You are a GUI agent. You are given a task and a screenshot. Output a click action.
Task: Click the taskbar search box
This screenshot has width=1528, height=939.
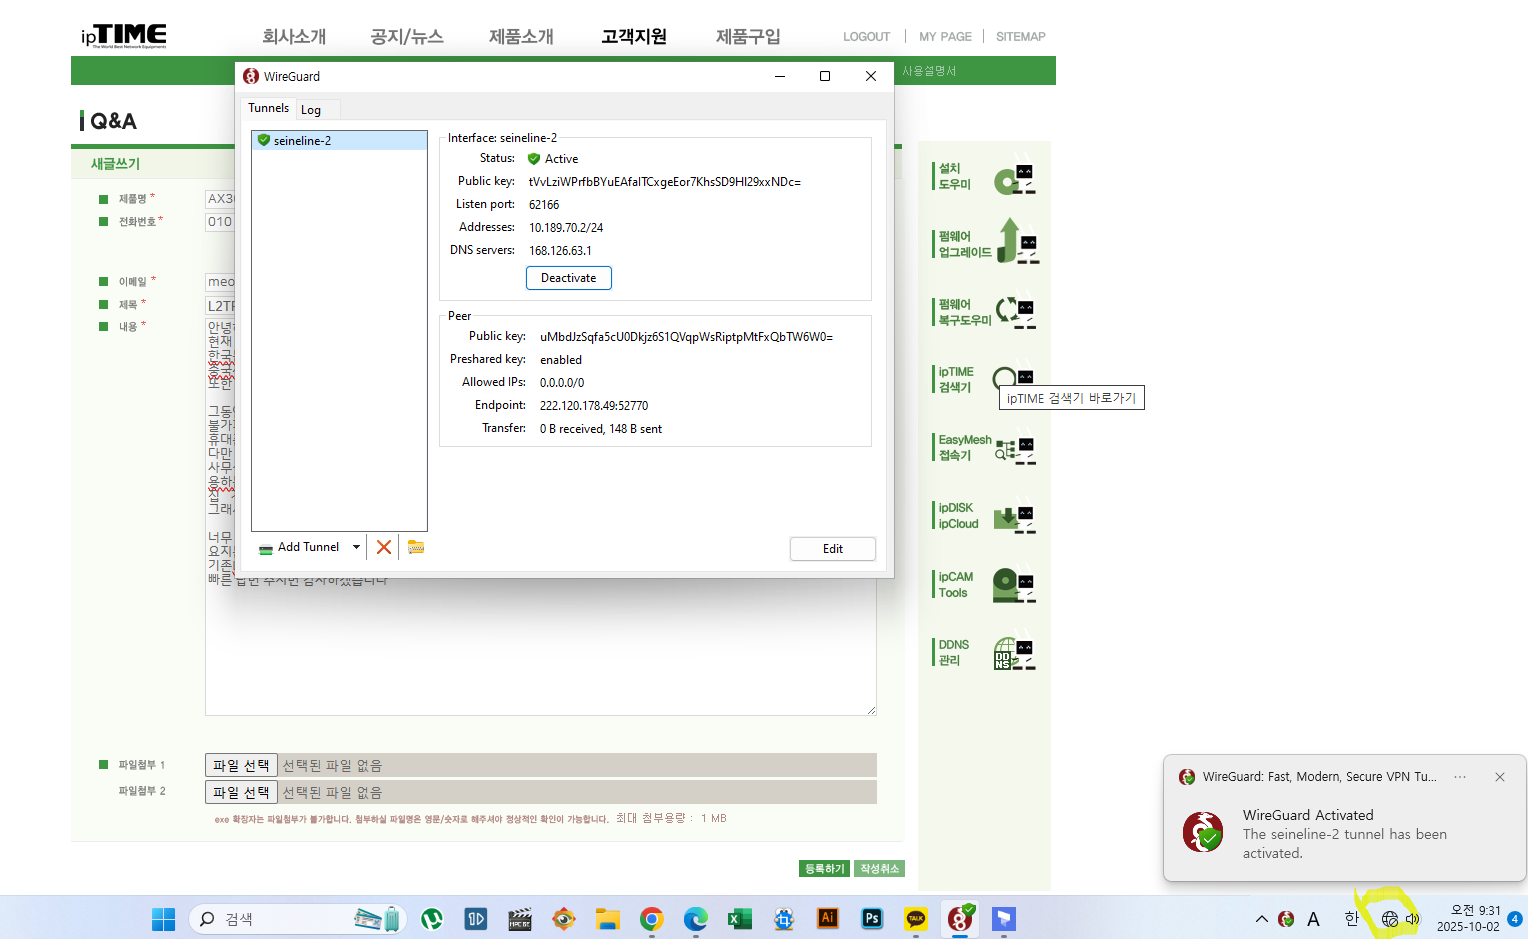(x=297, y=919)
